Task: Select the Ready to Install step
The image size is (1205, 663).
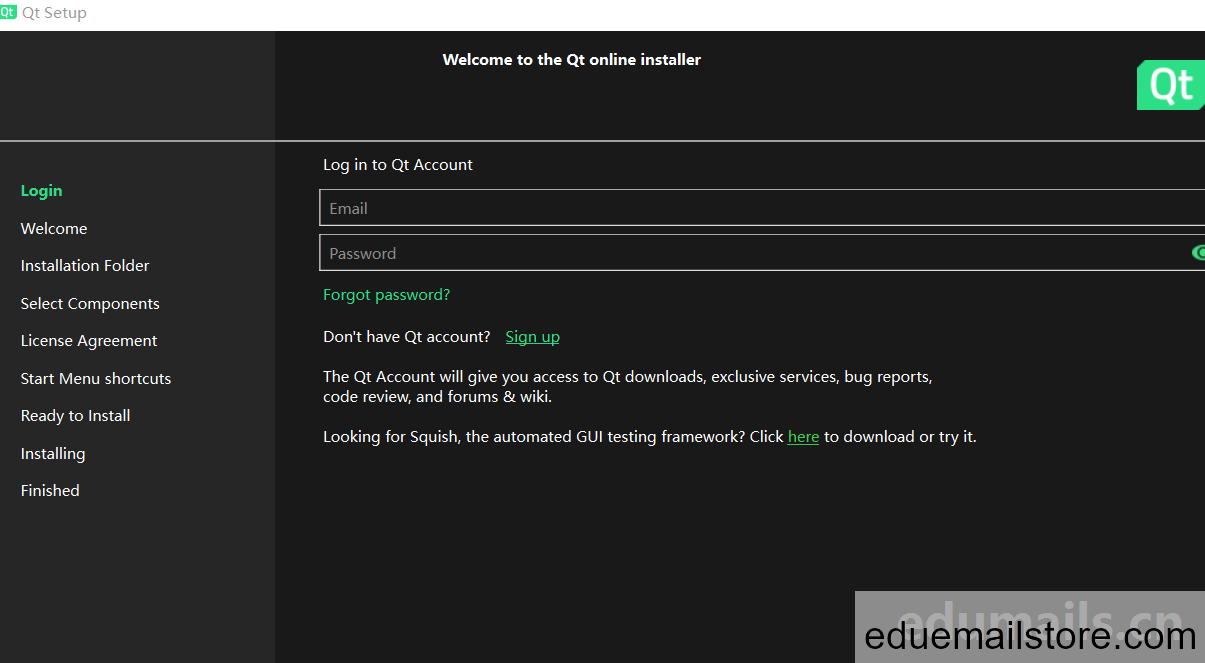Action: pyautogui.click(x=76, y=416)
